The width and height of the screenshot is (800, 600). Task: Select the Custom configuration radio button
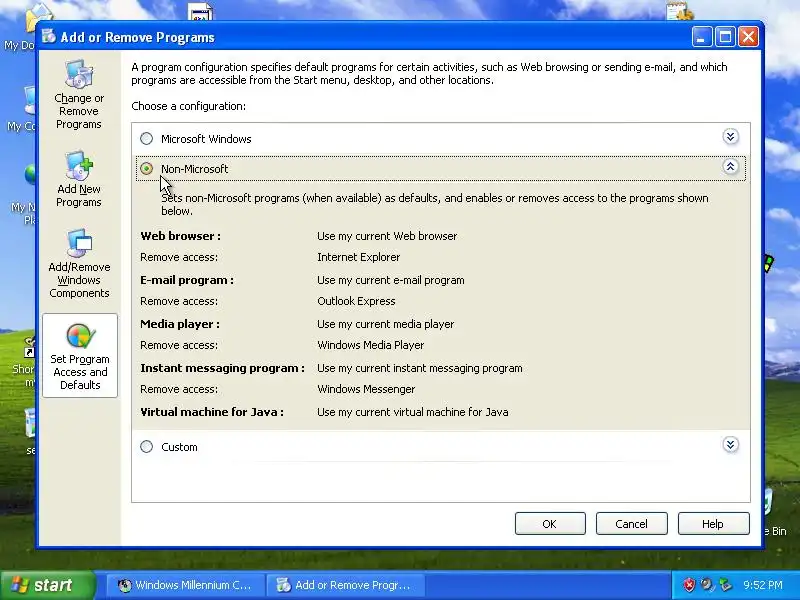tap(146, 447)
